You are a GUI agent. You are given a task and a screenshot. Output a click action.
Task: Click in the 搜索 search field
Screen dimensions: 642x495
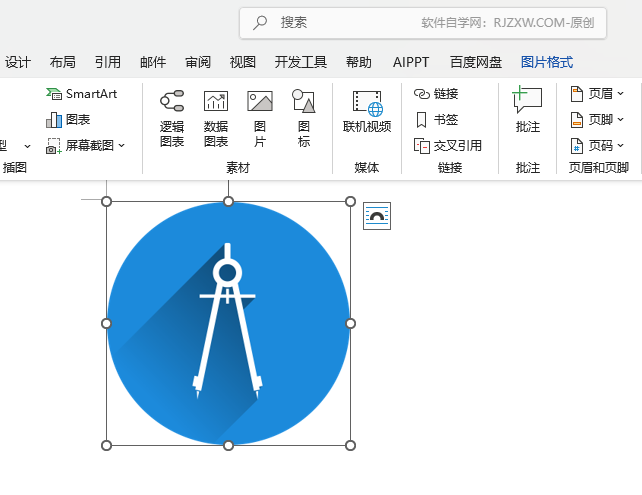423,23
